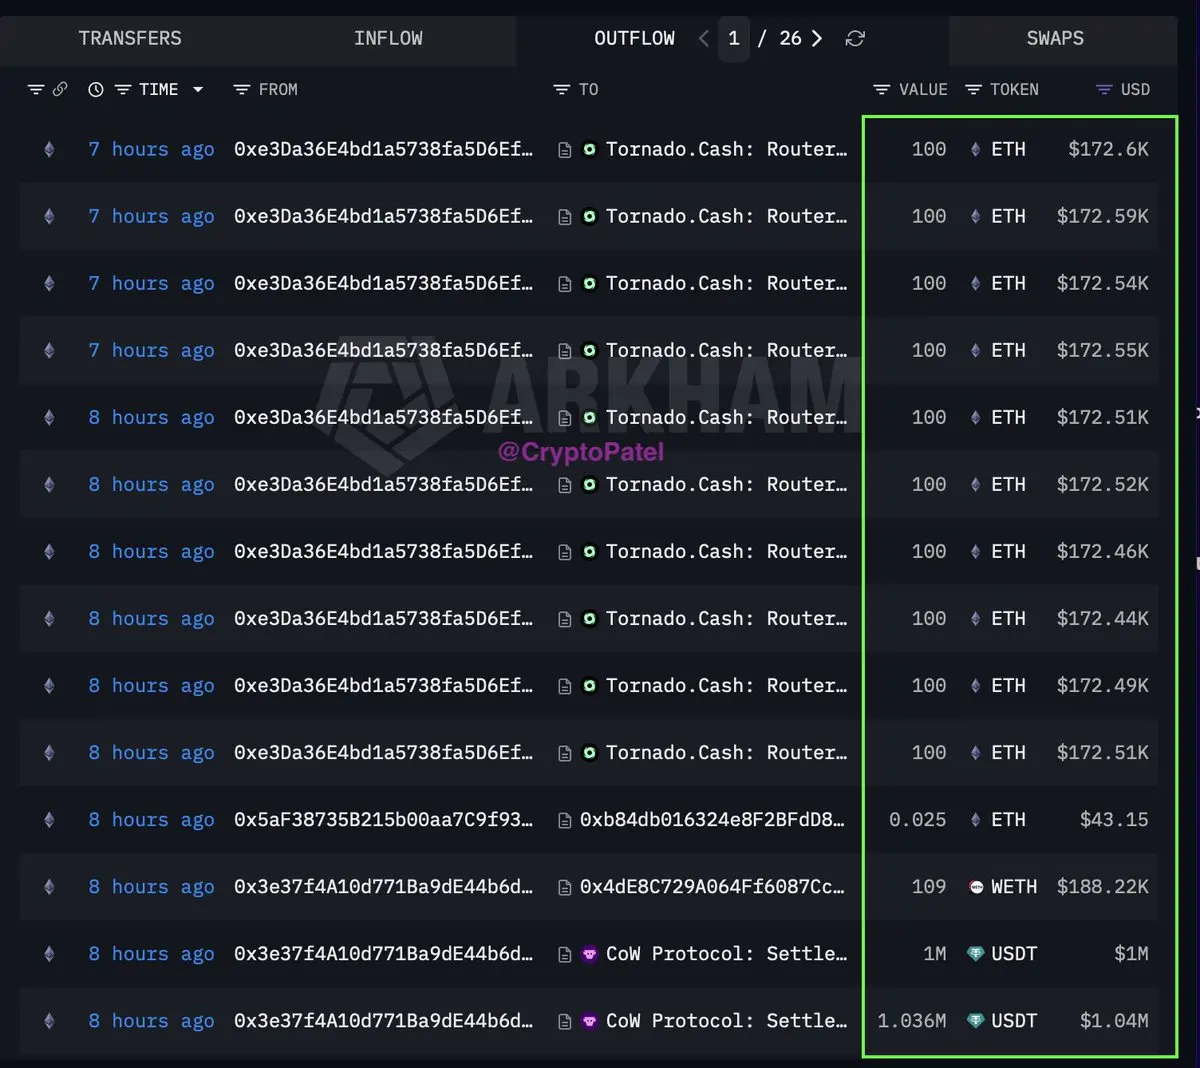The height and width of the screenshot is (1068, 1200).
Task: Click the clock icon beside TIME
Action: [96, 90]
